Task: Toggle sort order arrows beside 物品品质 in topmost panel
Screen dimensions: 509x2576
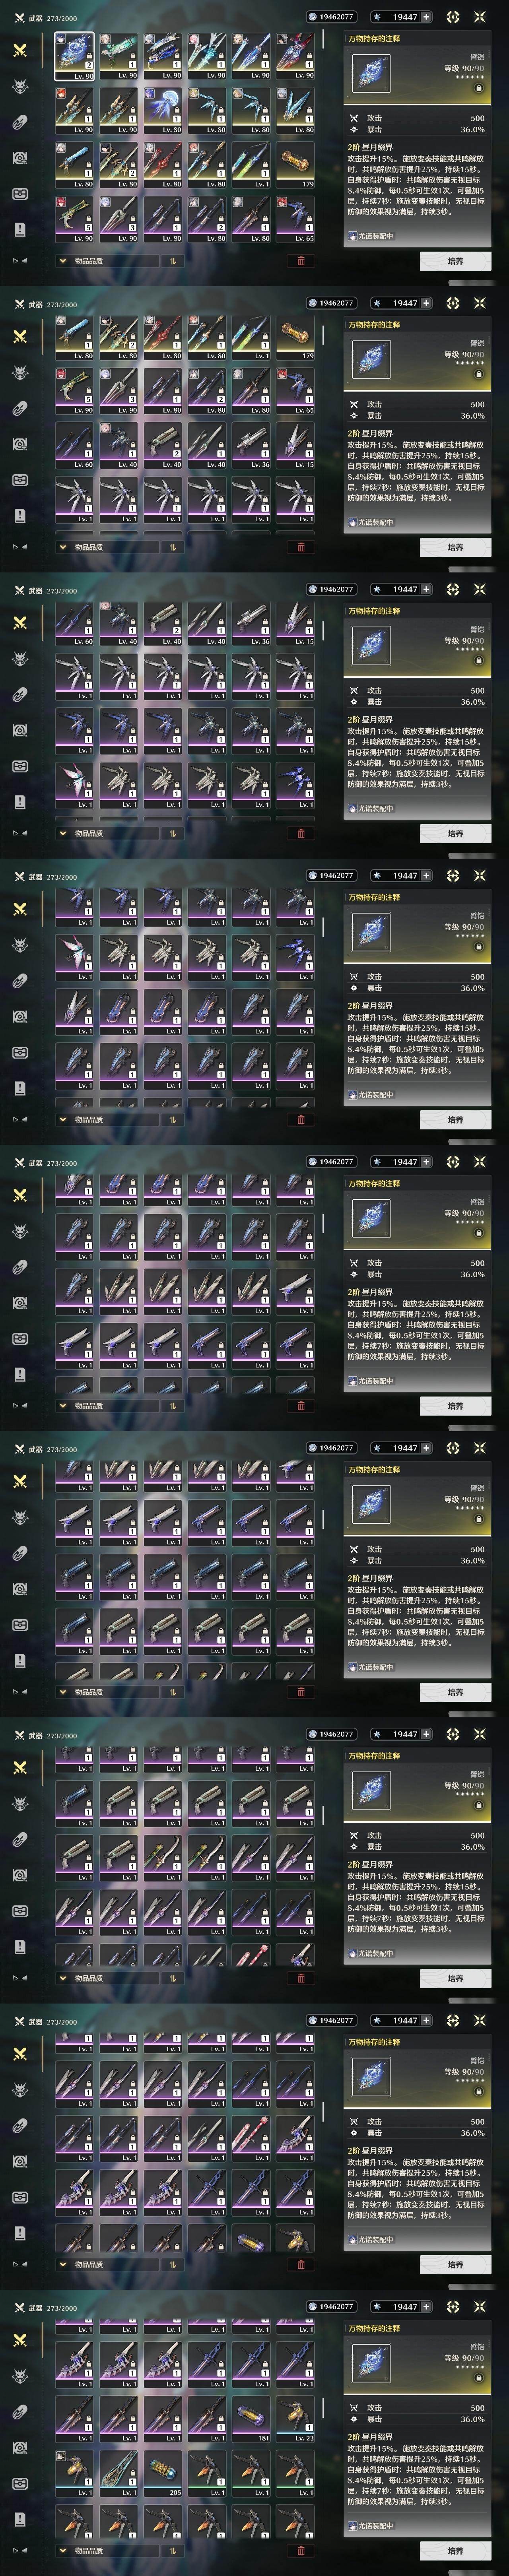Action: click(x=172, y=261)
